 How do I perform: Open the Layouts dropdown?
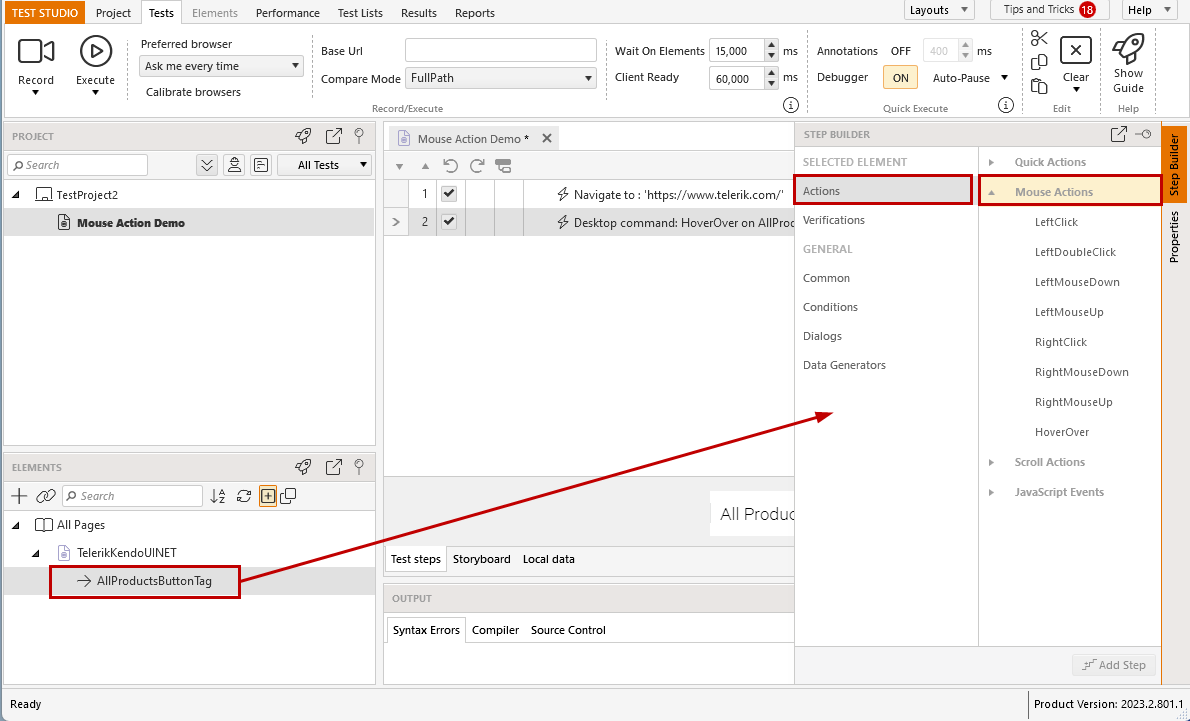click(x=940, y=10)
